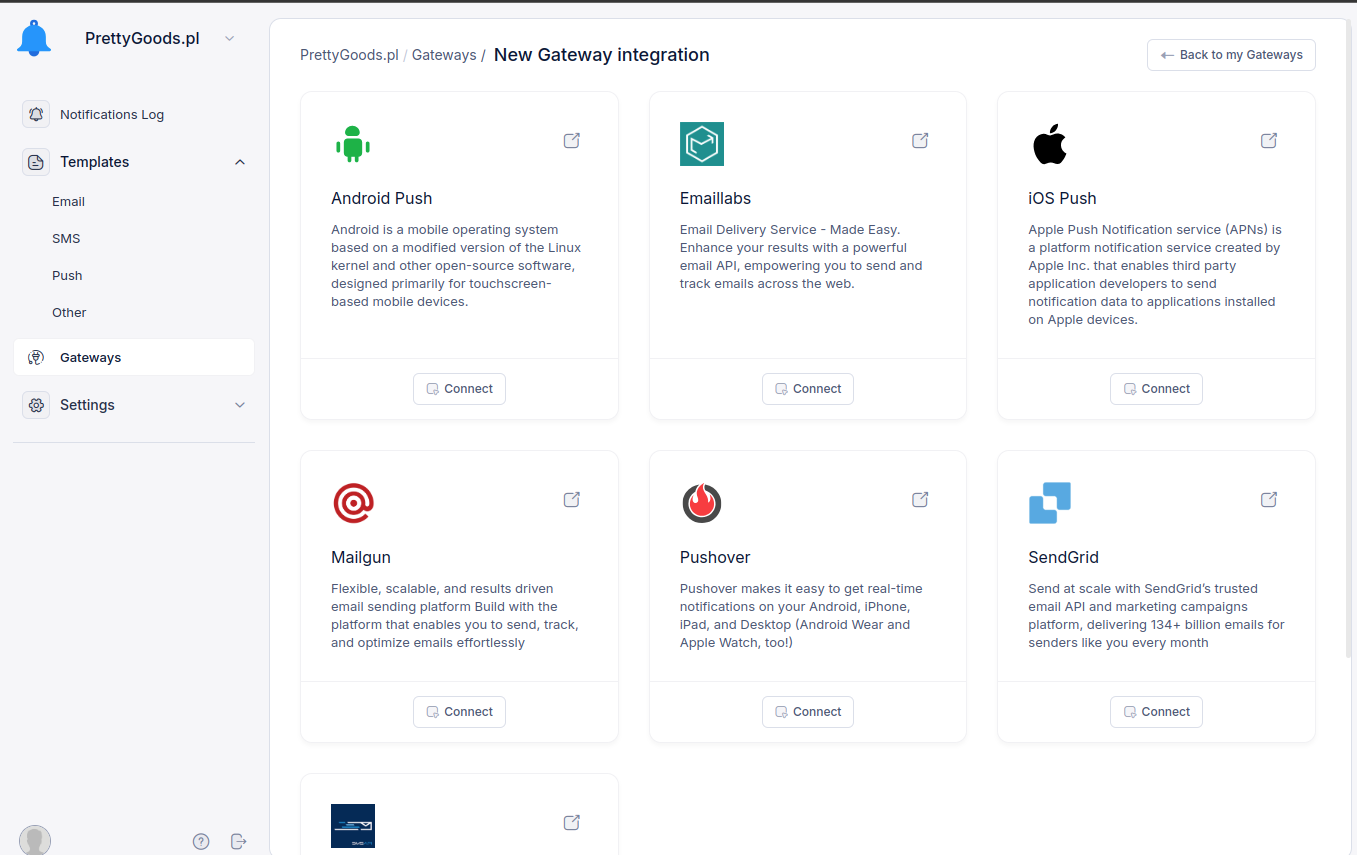Screen dimensions: 1357x855
Task: Click the Gateways breadcrumb link
Action: coord(444,55)
